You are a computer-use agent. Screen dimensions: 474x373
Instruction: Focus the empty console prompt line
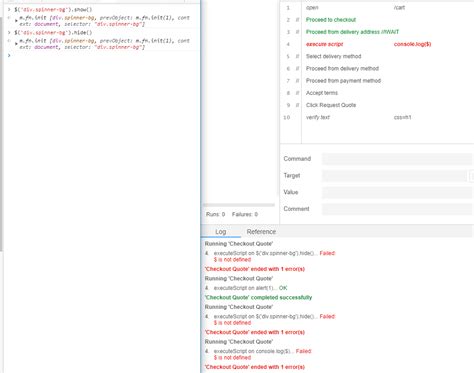click(x=103, y=55)
